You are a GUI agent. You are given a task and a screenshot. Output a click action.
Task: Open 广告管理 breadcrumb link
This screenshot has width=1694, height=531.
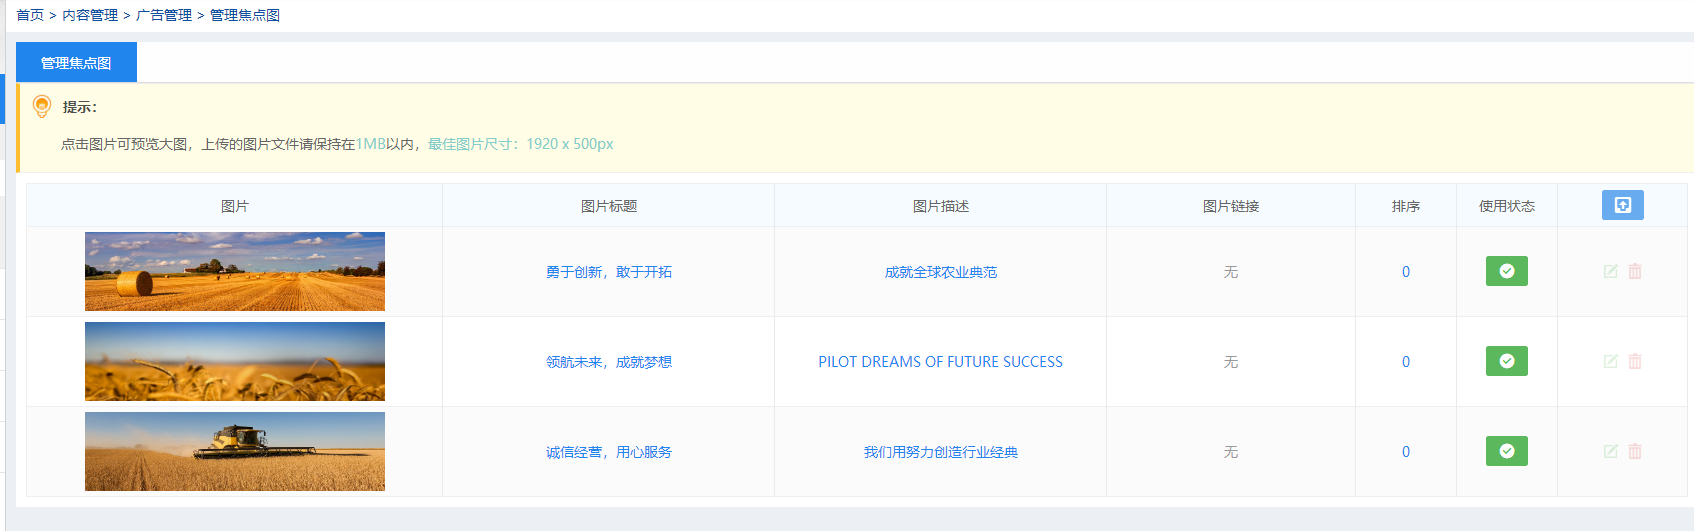point(164,15)
